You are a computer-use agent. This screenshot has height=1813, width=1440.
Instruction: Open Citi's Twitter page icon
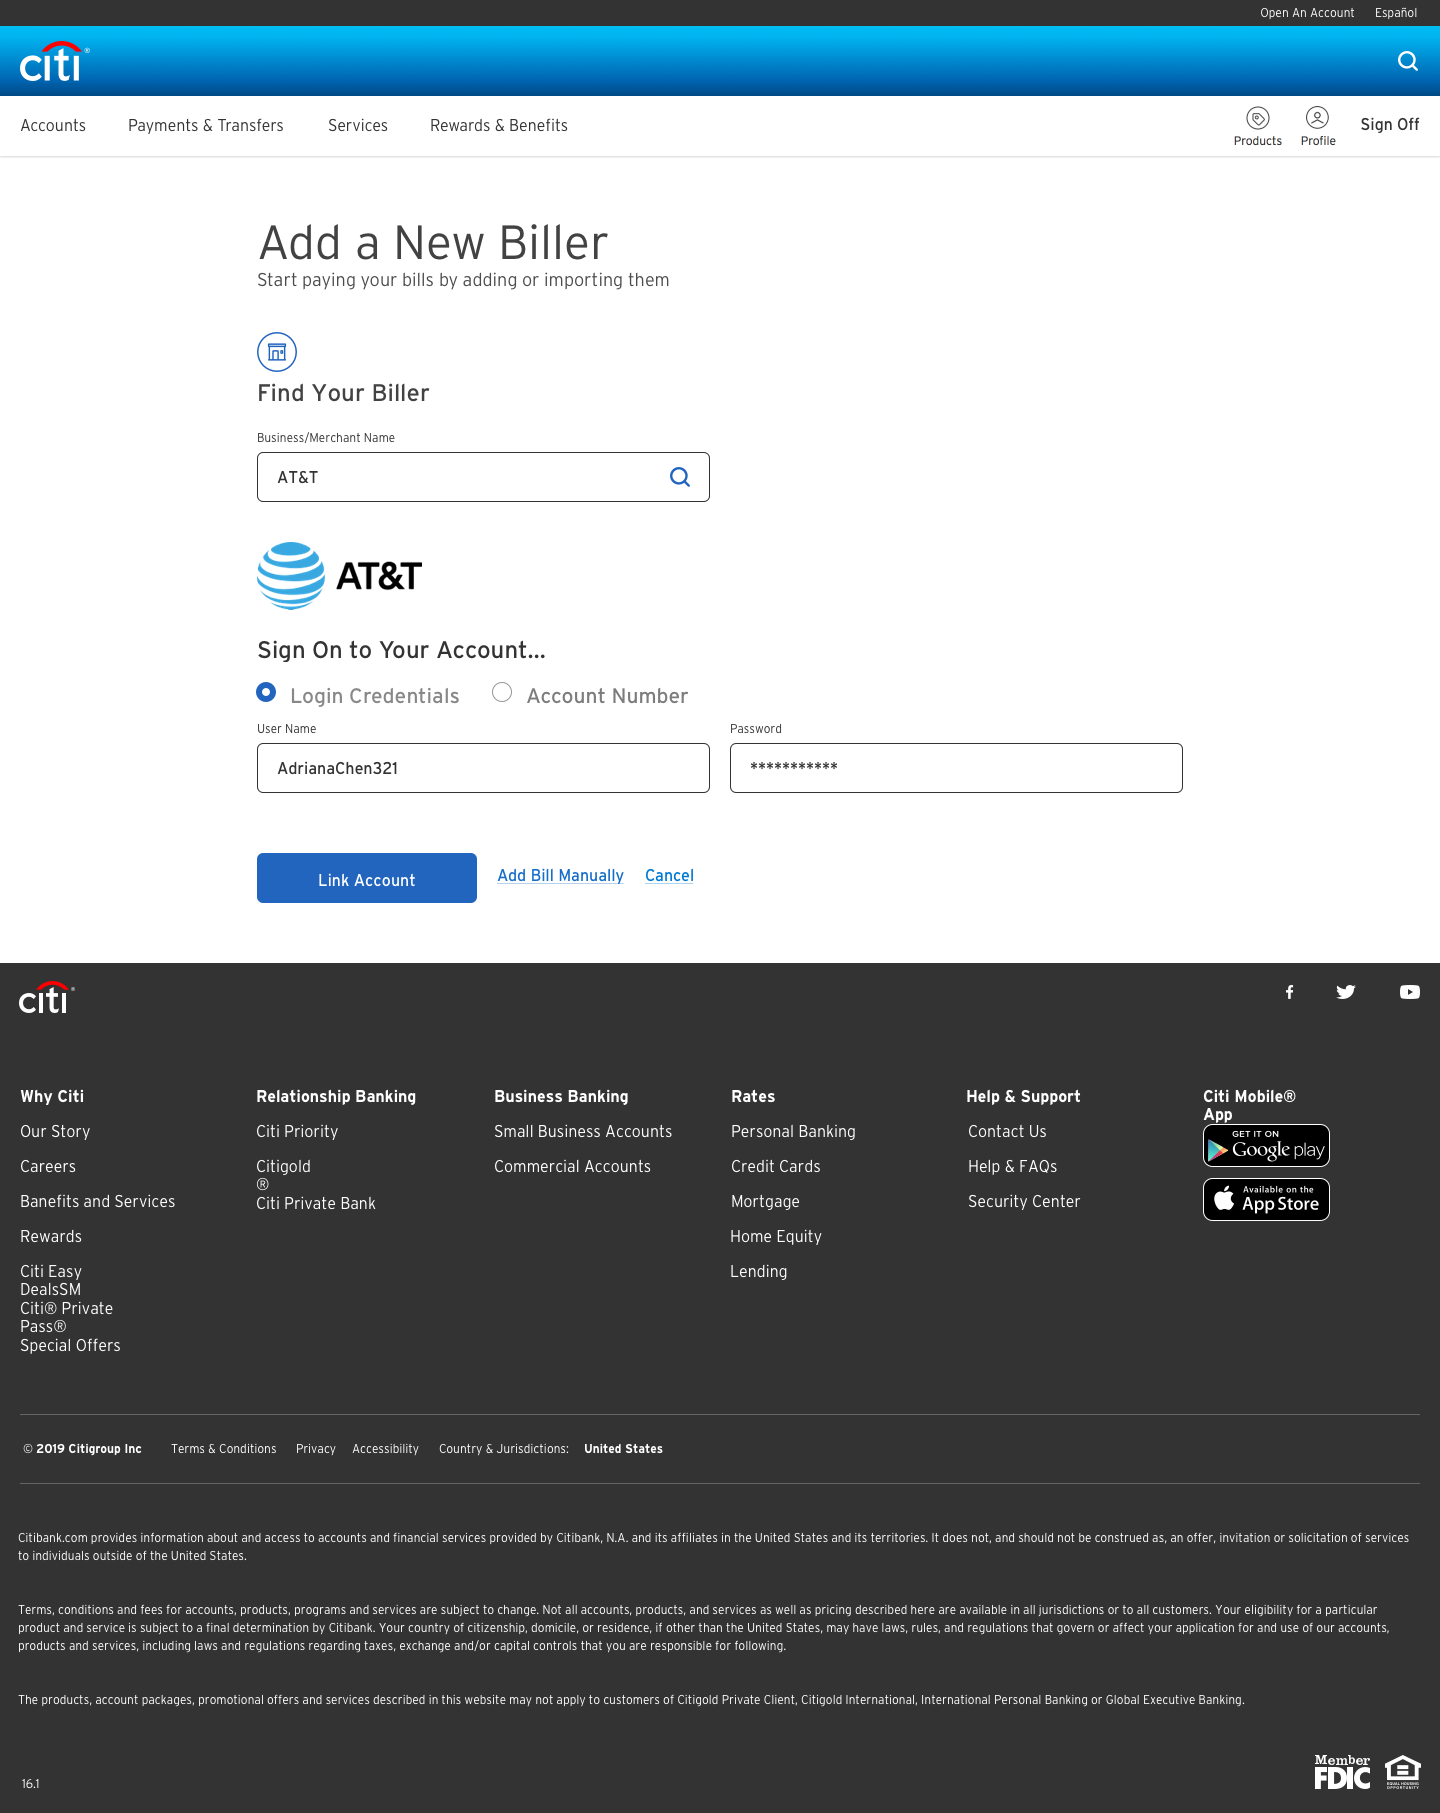1346,992
